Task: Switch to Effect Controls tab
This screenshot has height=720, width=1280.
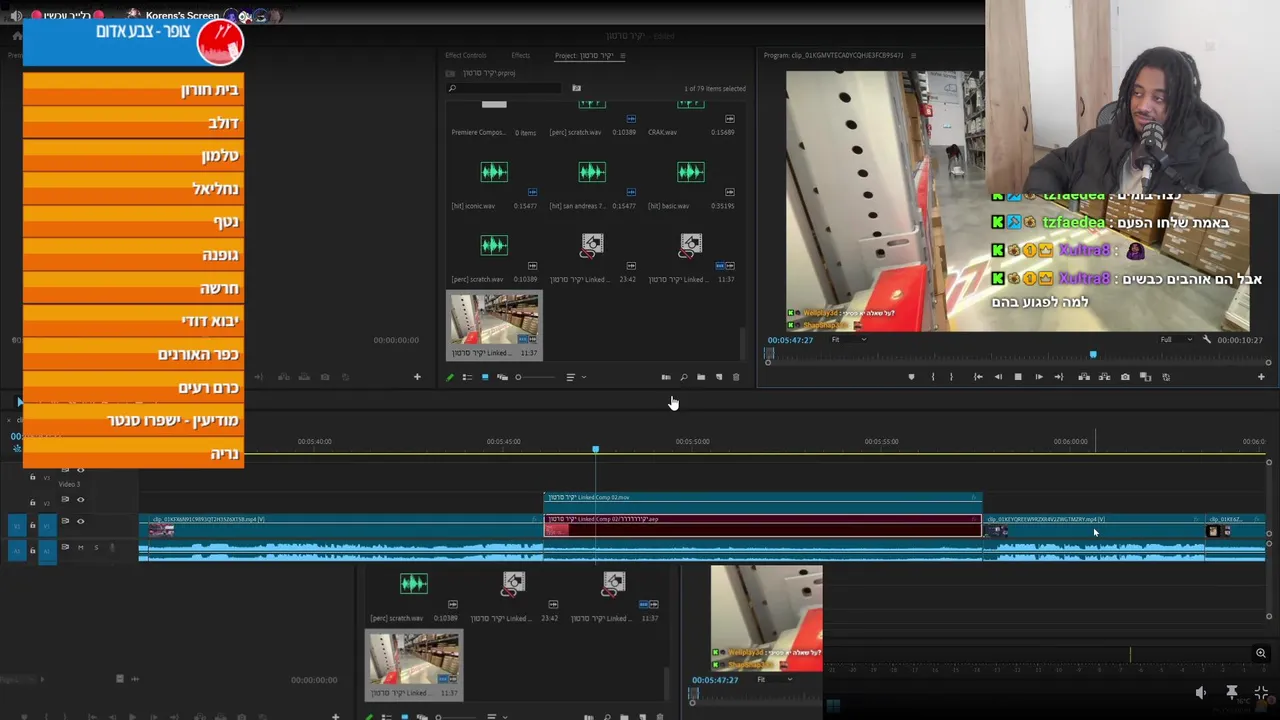Action: (x=466, y=55)
